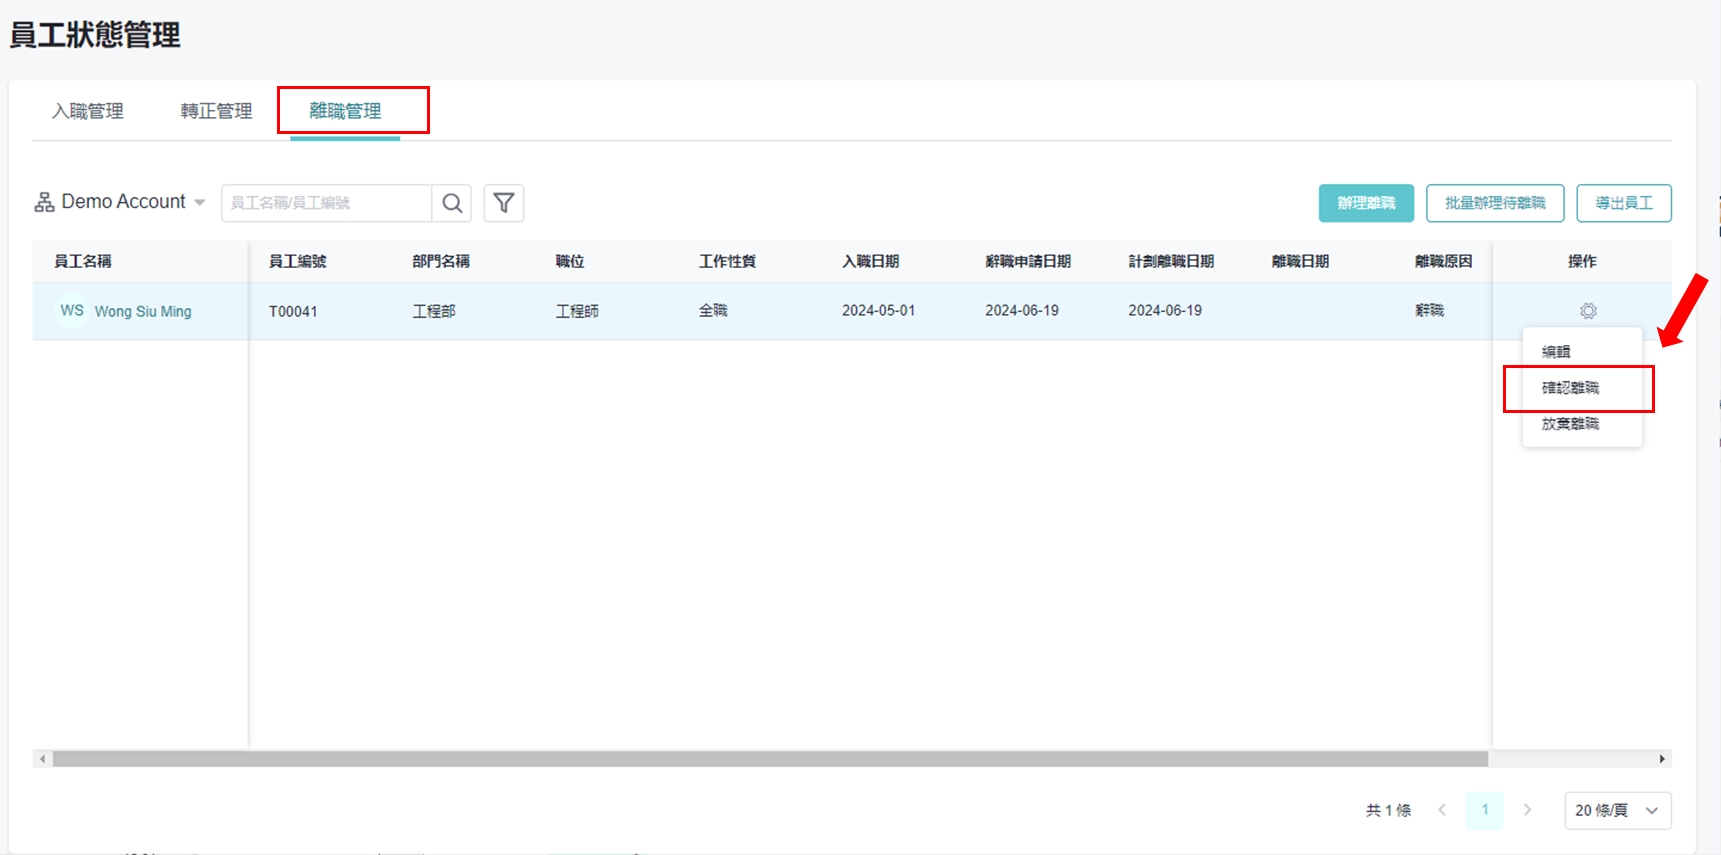Choose 放棄離職 in the action menu
1721x855 pixels.
[1570, 424]
